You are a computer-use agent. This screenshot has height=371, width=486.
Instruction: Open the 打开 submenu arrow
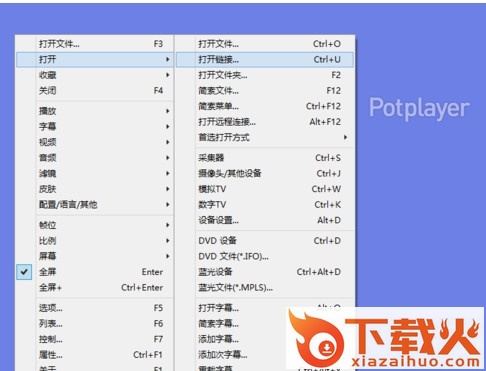coord(168,60)
